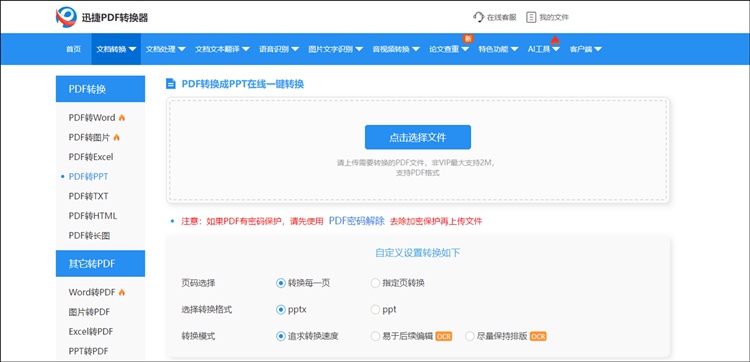Click the dashed file upload drop area
750x362 pixels.
click(x=418, y=151)
